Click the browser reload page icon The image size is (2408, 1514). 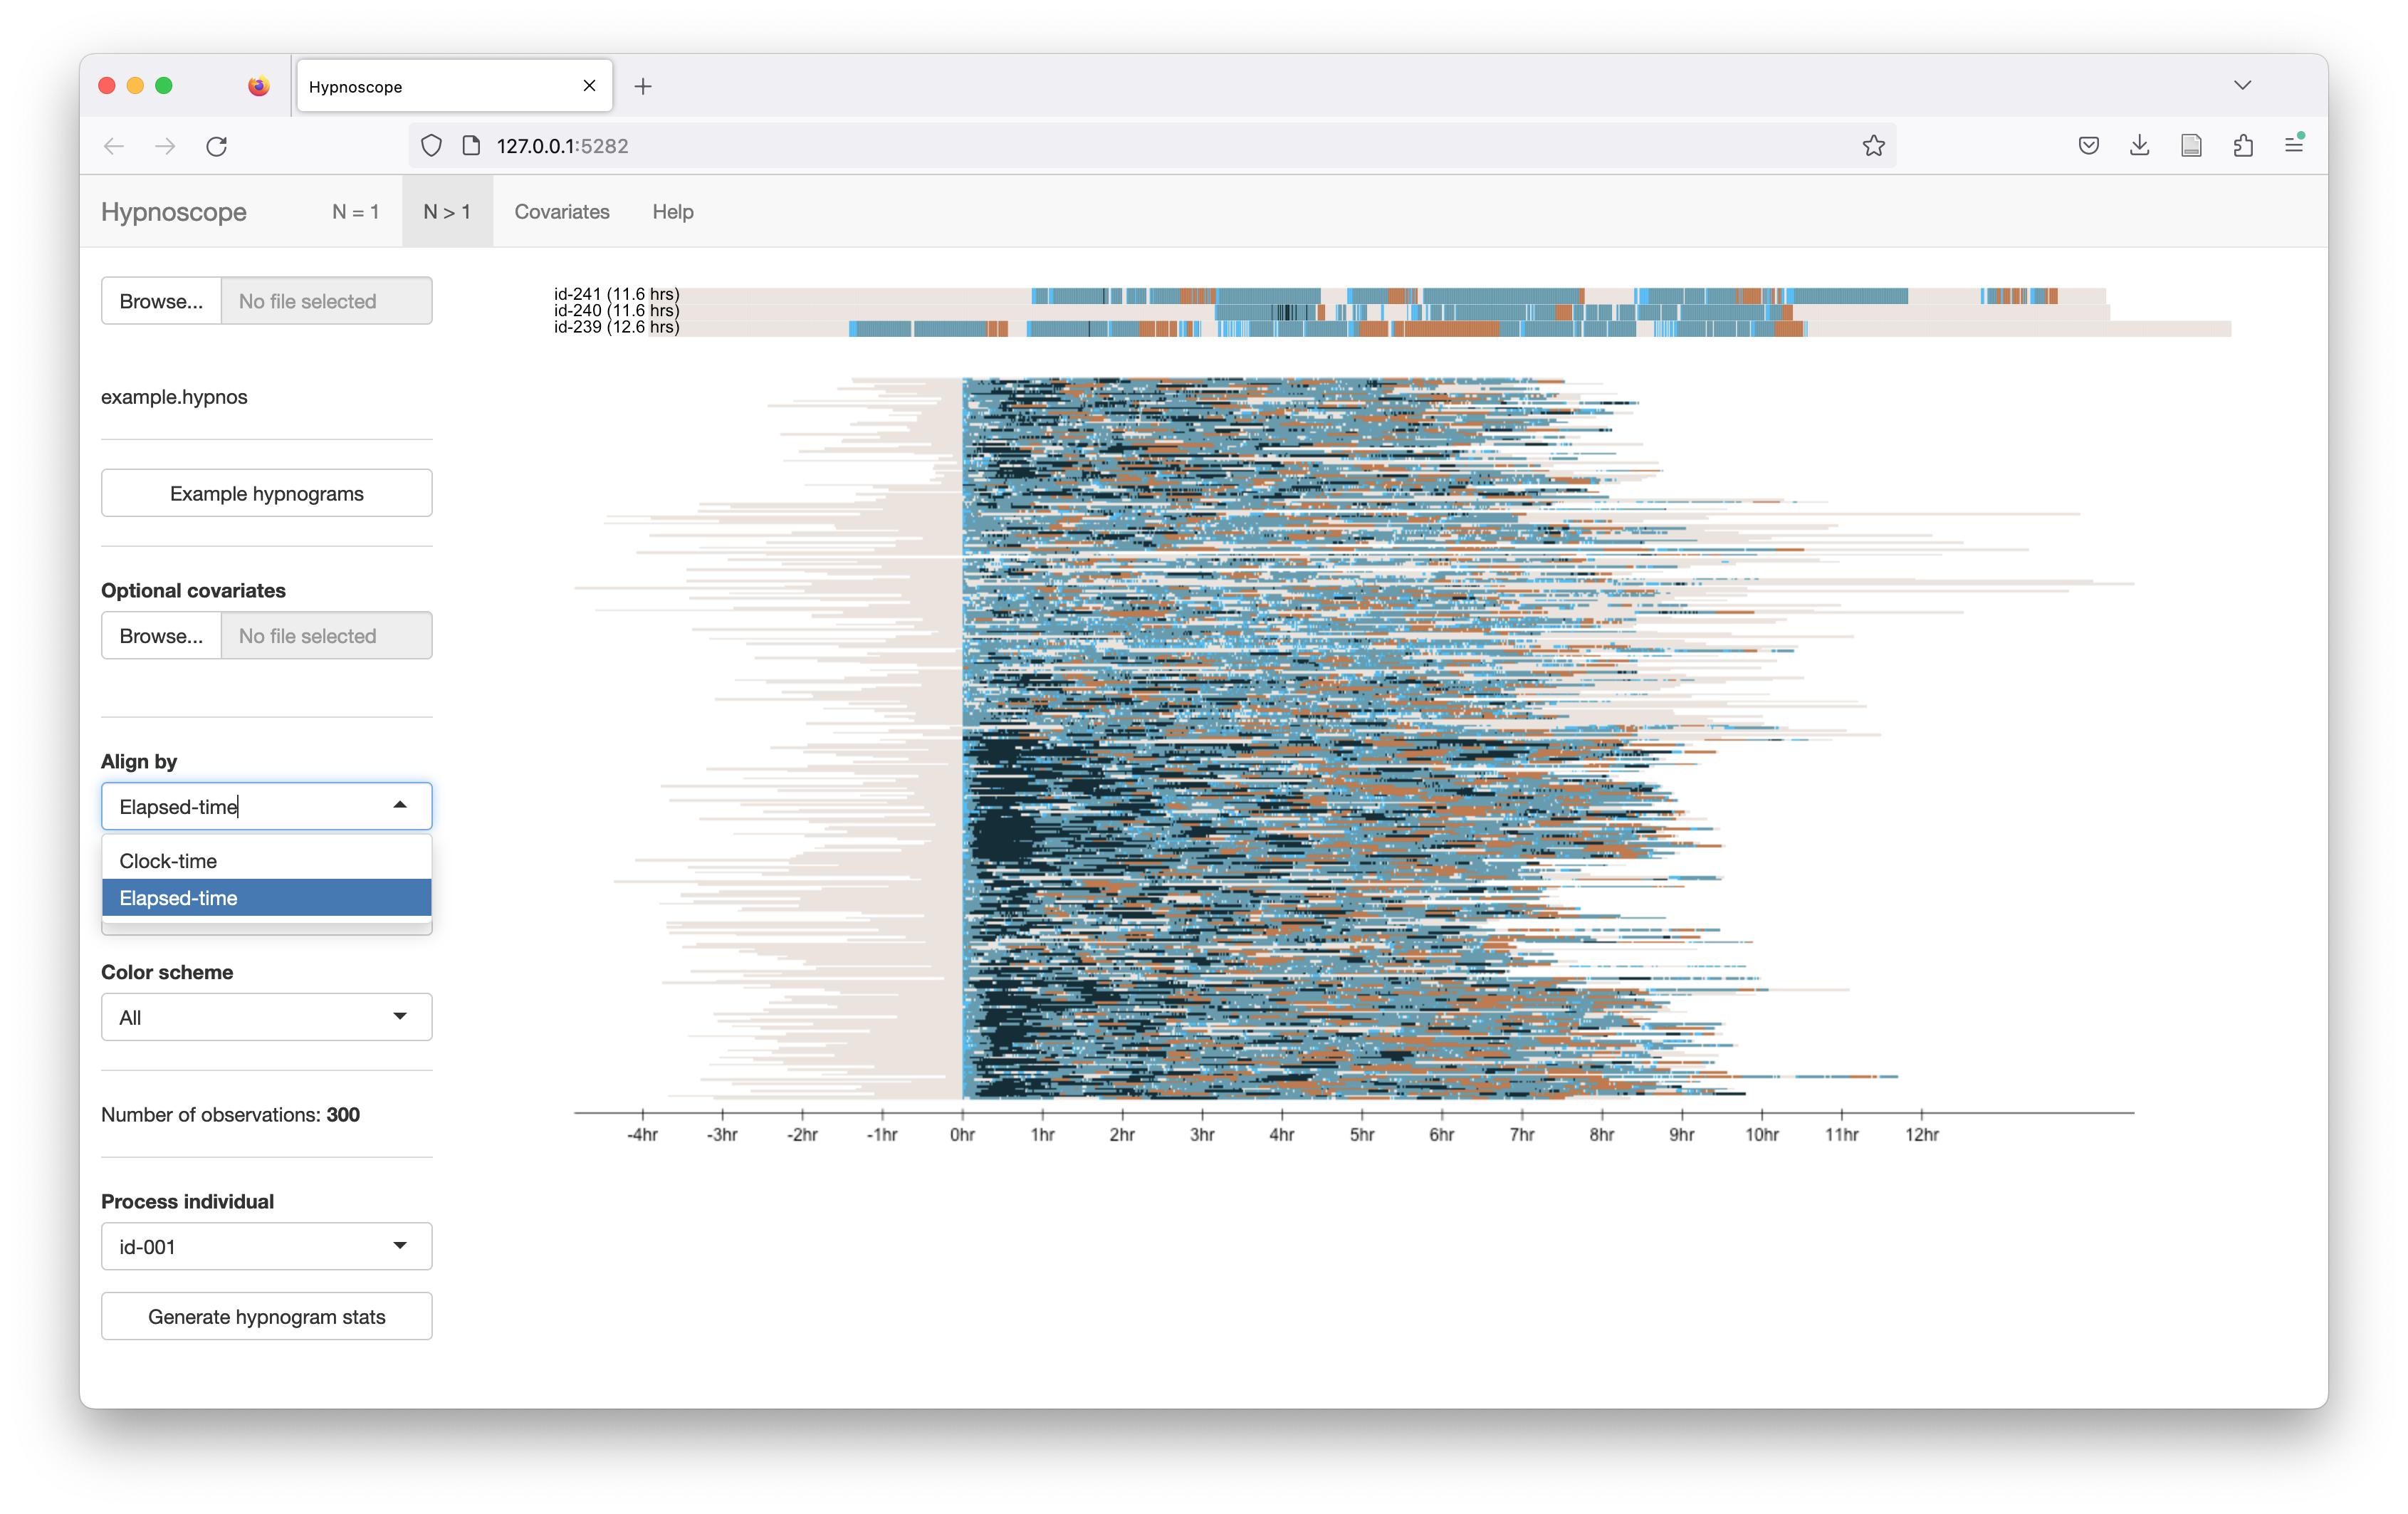[216, 146]
